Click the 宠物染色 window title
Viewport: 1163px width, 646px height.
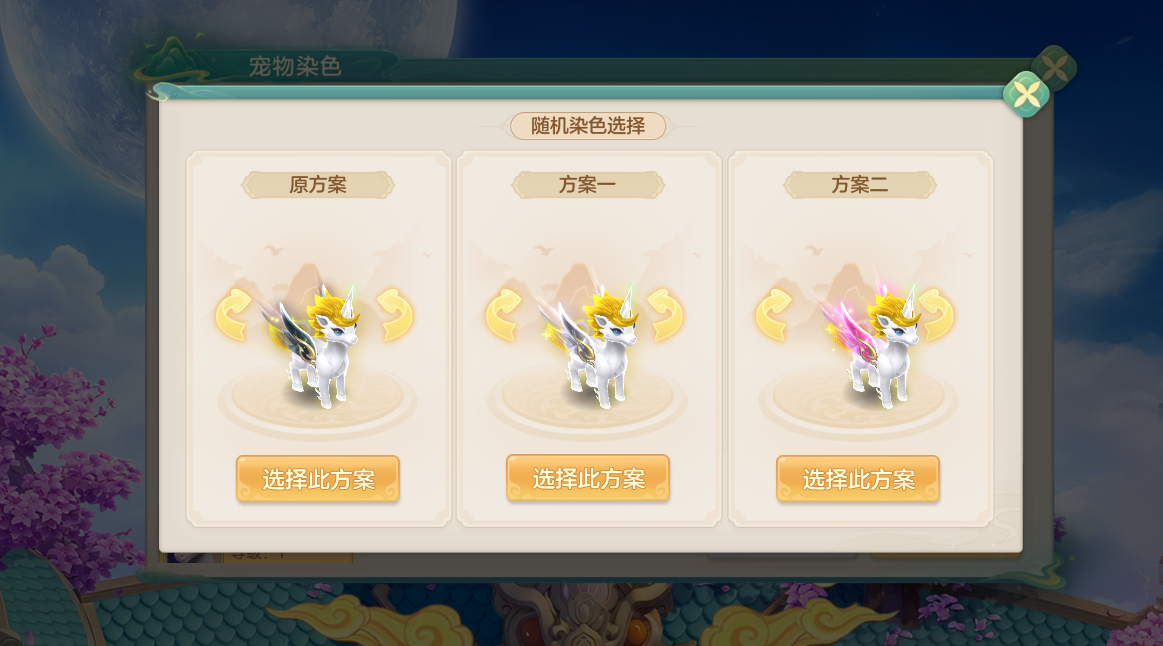pos(294,67)
